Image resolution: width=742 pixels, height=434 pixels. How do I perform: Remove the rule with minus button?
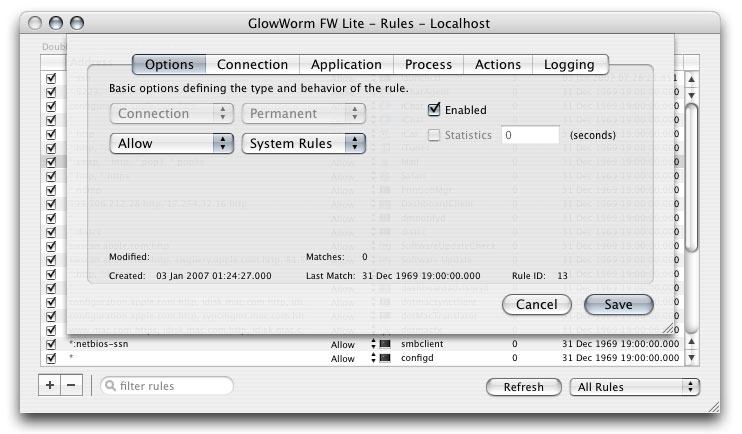[71, 385]
